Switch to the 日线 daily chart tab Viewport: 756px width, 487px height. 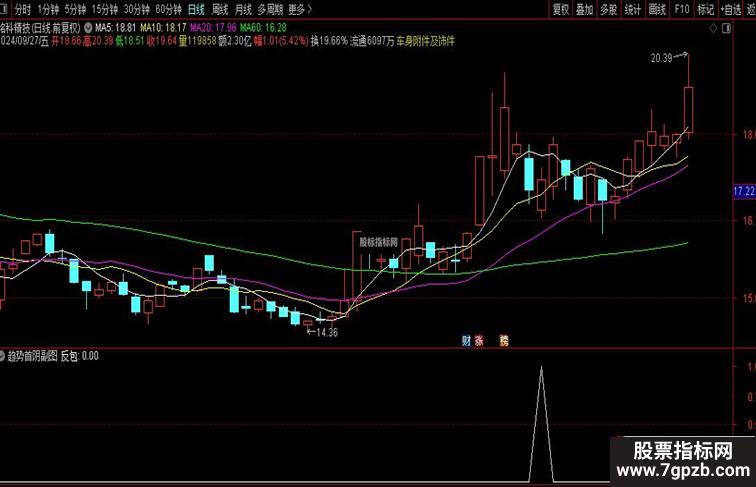[196, 9]
